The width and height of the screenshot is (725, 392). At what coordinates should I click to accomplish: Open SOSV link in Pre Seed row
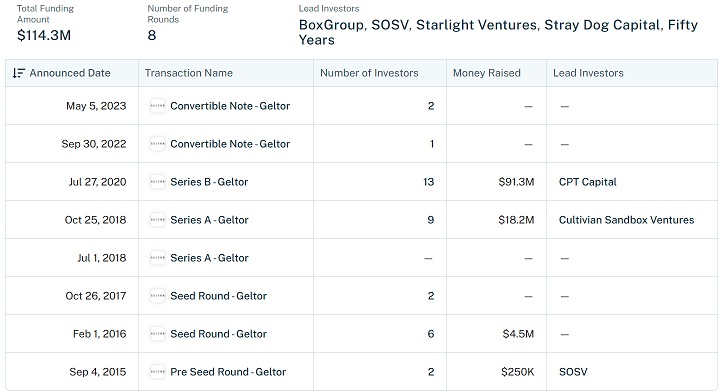[x=573, y=372]
